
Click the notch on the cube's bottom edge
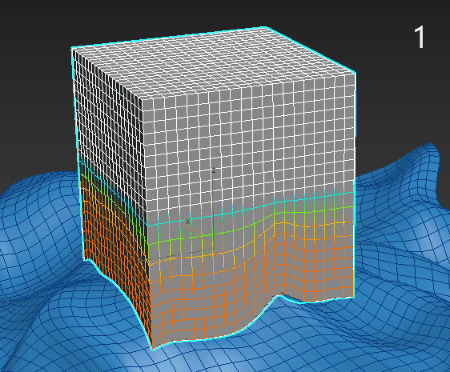282,295
